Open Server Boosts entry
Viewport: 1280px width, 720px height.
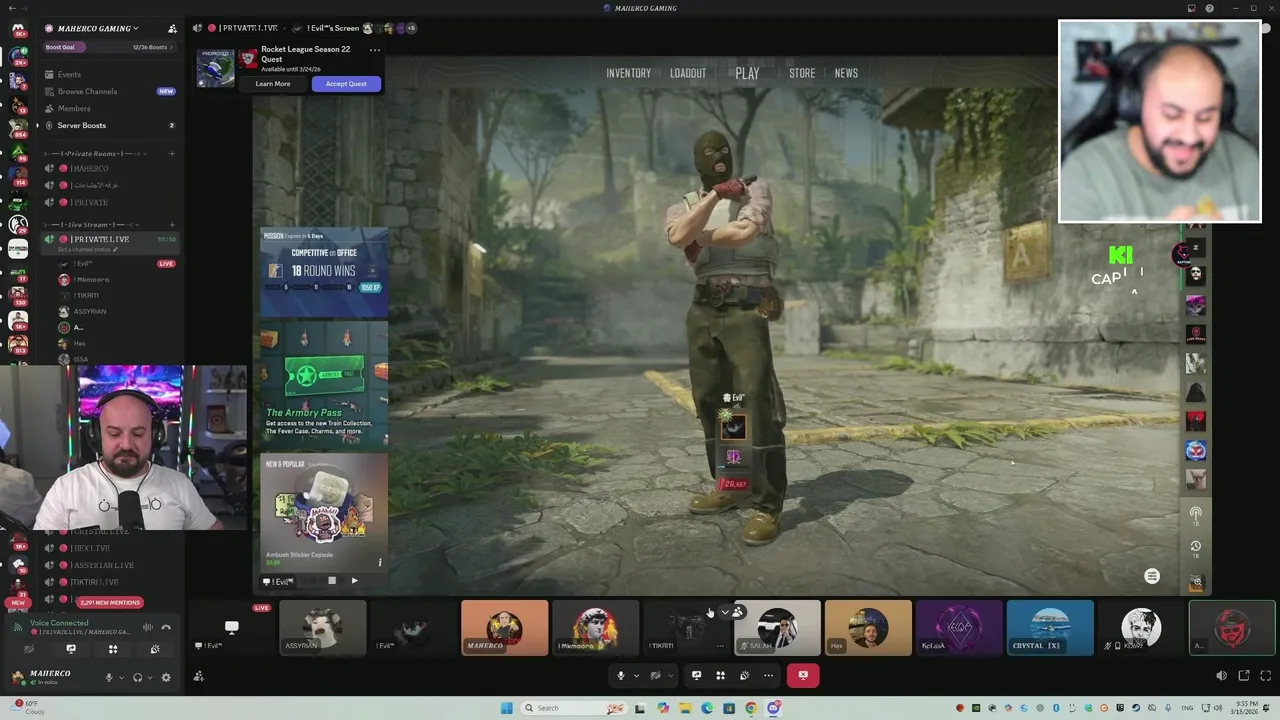tap(110, 125)
